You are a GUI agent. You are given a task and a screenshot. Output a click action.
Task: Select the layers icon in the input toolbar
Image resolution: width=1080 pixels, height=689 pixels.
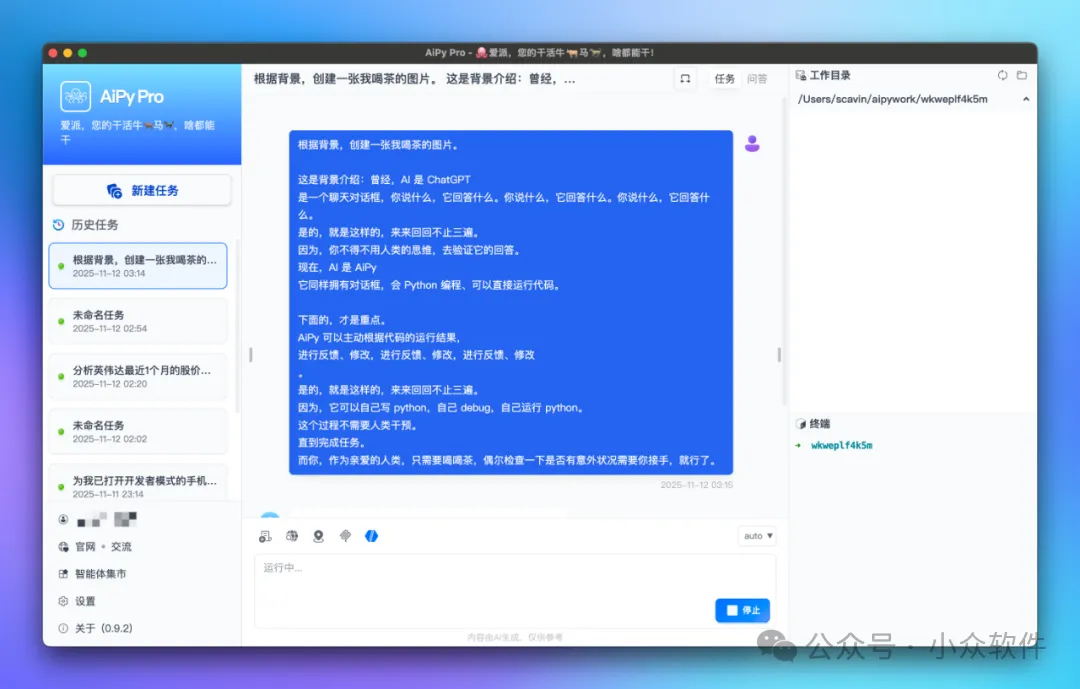[346, 536]
